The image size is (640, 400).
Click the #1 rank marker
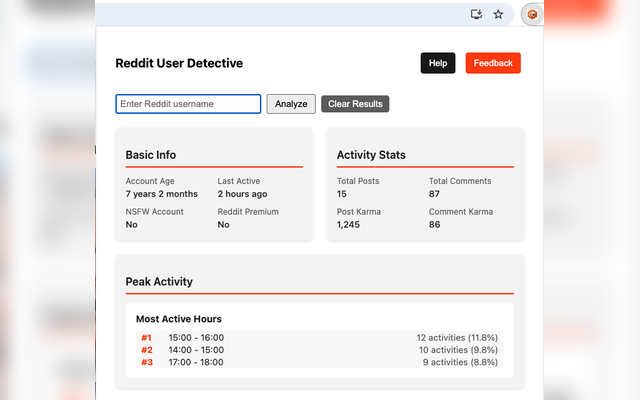tap(147, 338)
